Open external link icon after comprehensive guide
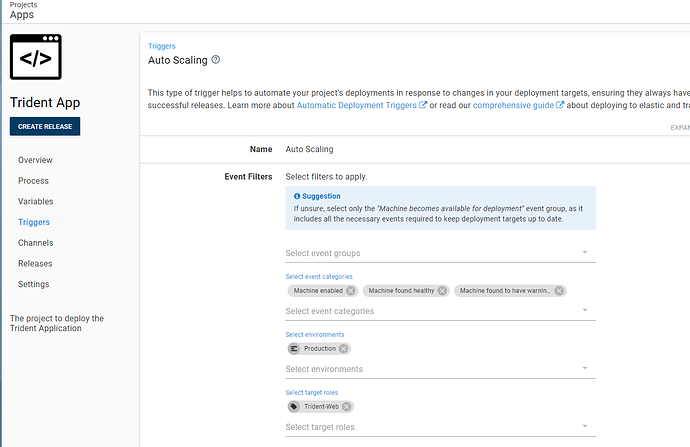The height and width of the screenshot is (447, 690). [x=560, y=105]
